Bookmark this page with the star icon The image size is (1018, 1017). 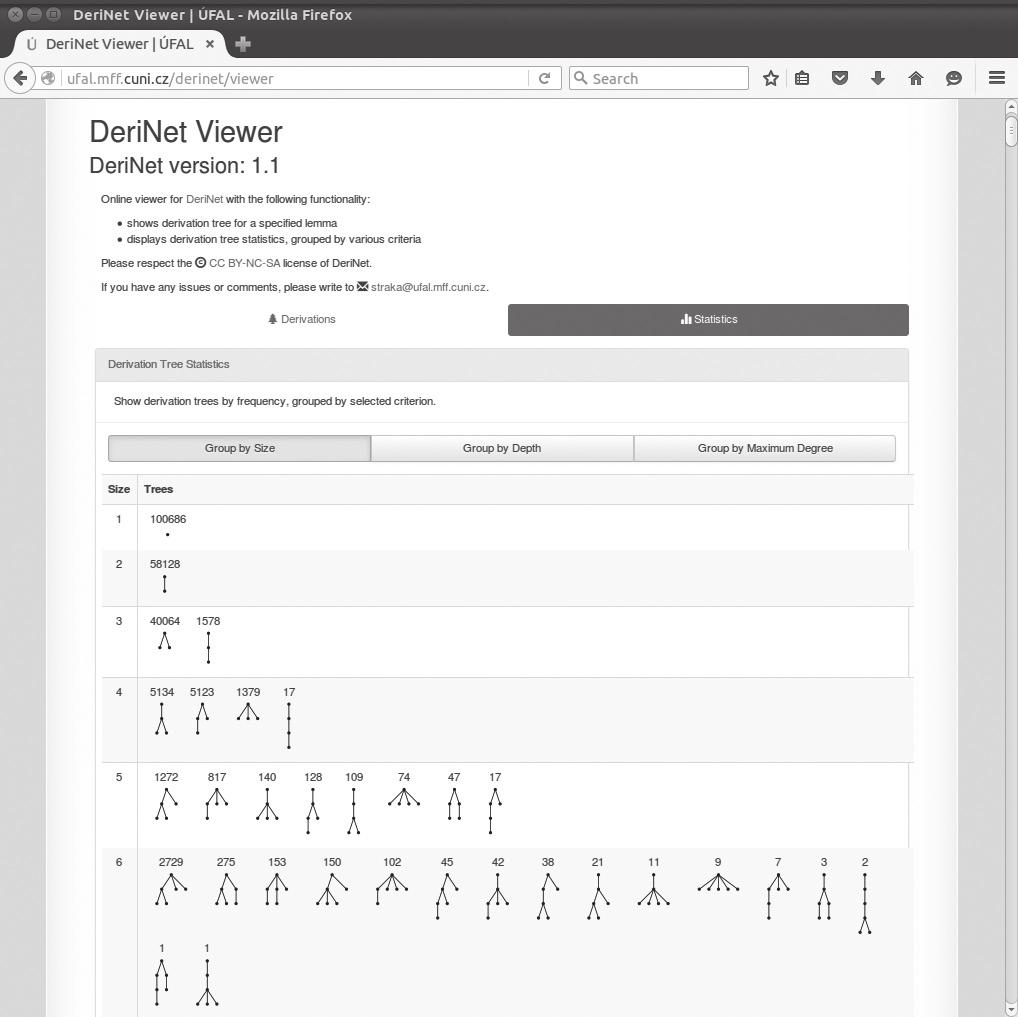(x=771, y=79)
